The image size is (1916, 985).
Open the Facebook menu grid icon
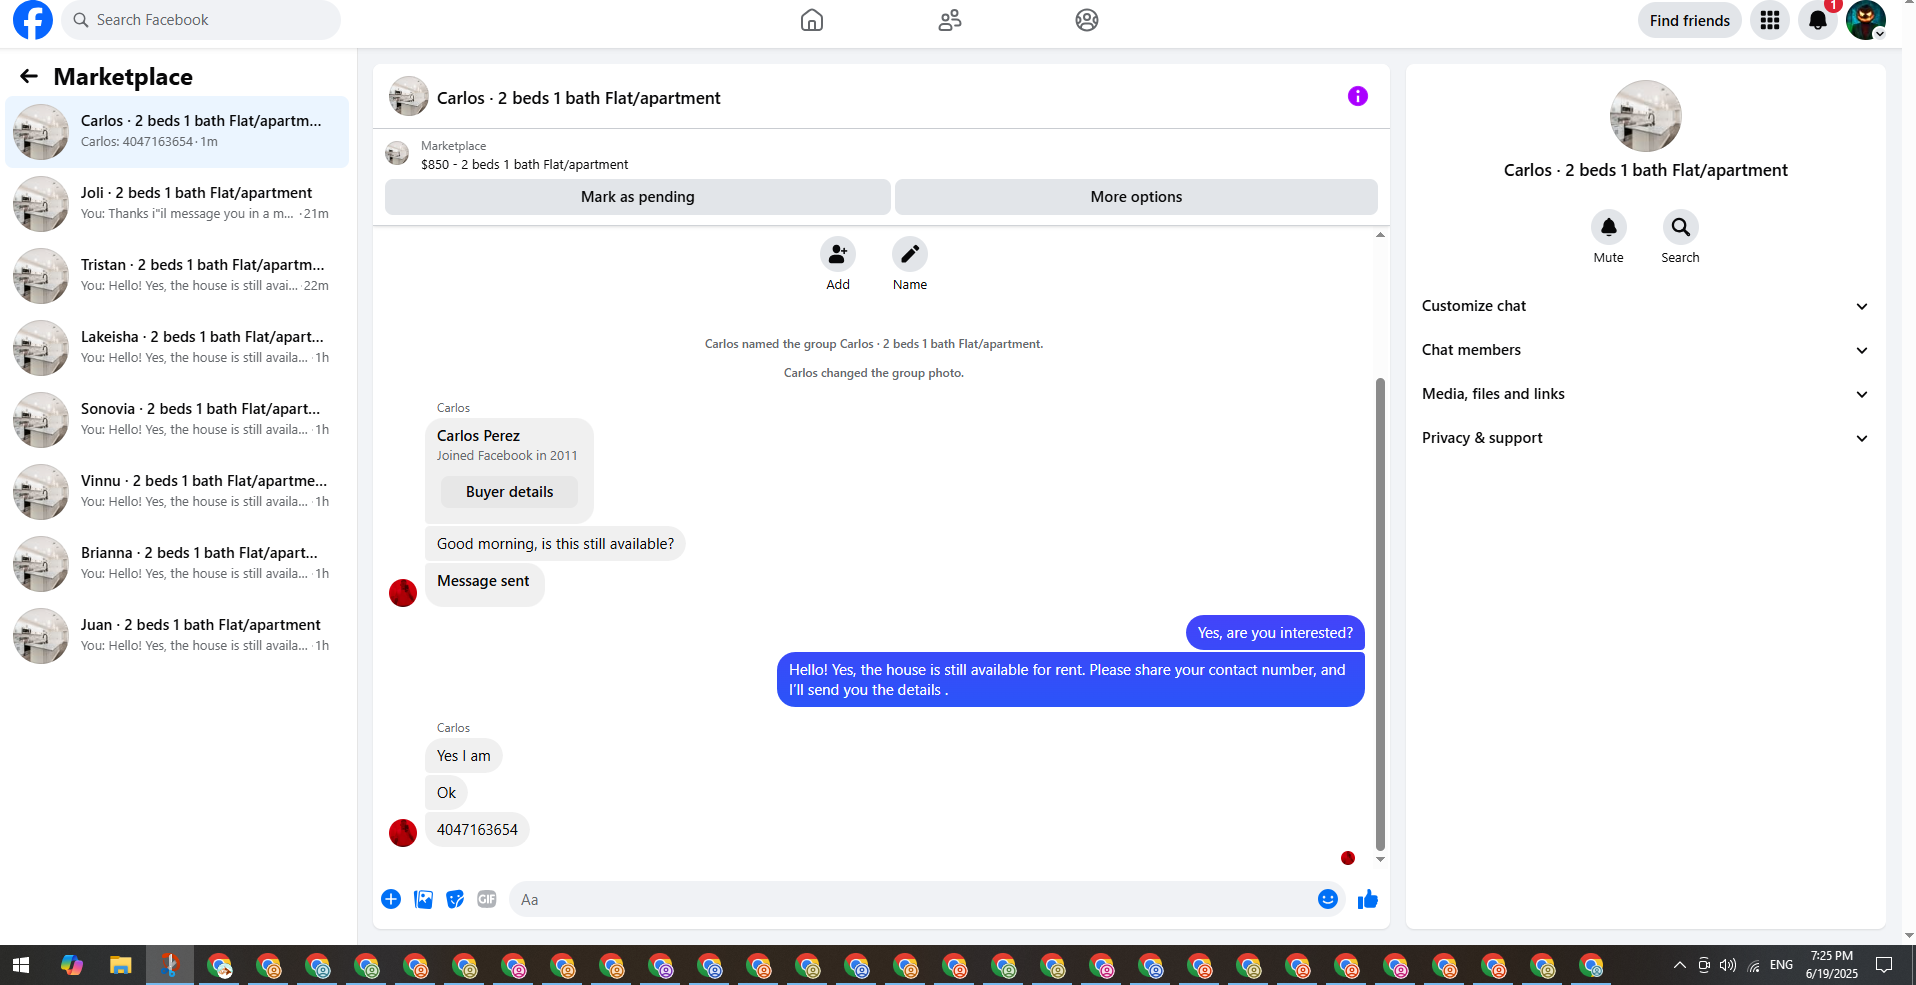[1770, 20]
